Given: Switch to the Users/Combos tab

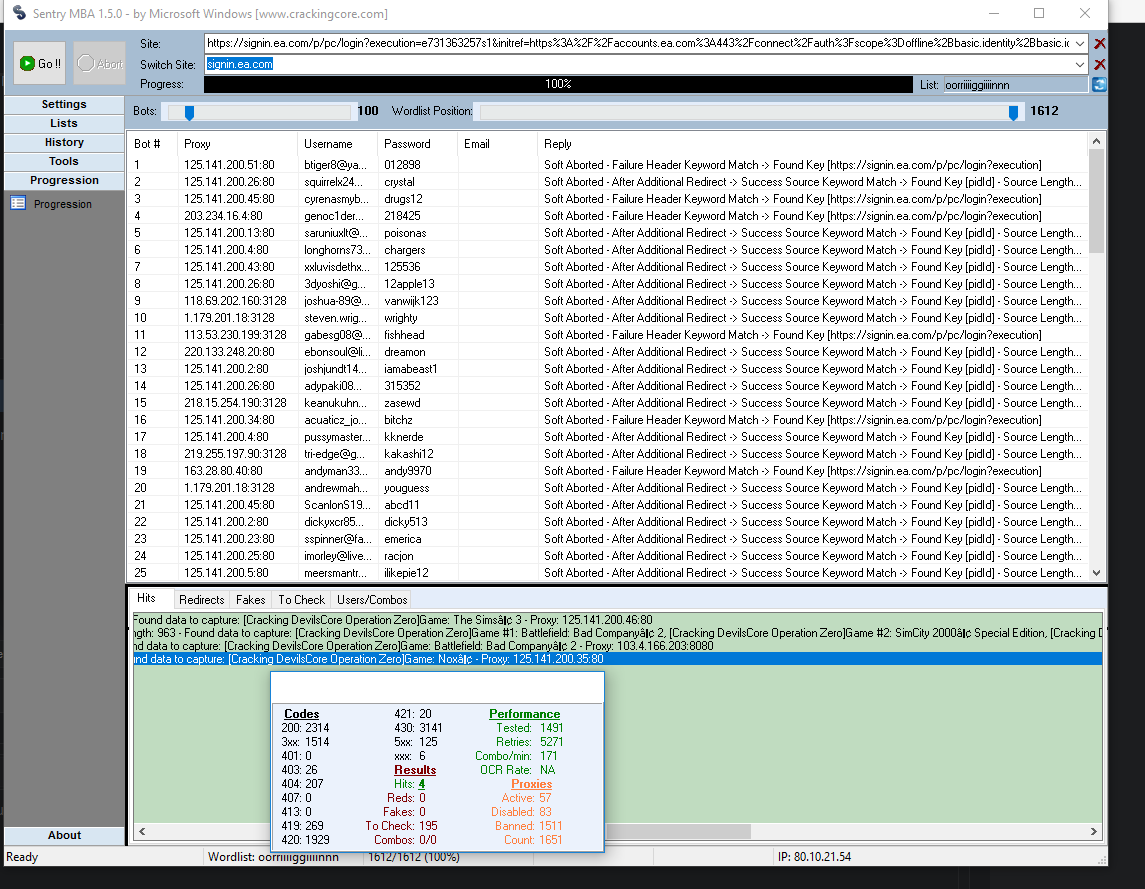Looking at the screenshot, I should (372, 600).
